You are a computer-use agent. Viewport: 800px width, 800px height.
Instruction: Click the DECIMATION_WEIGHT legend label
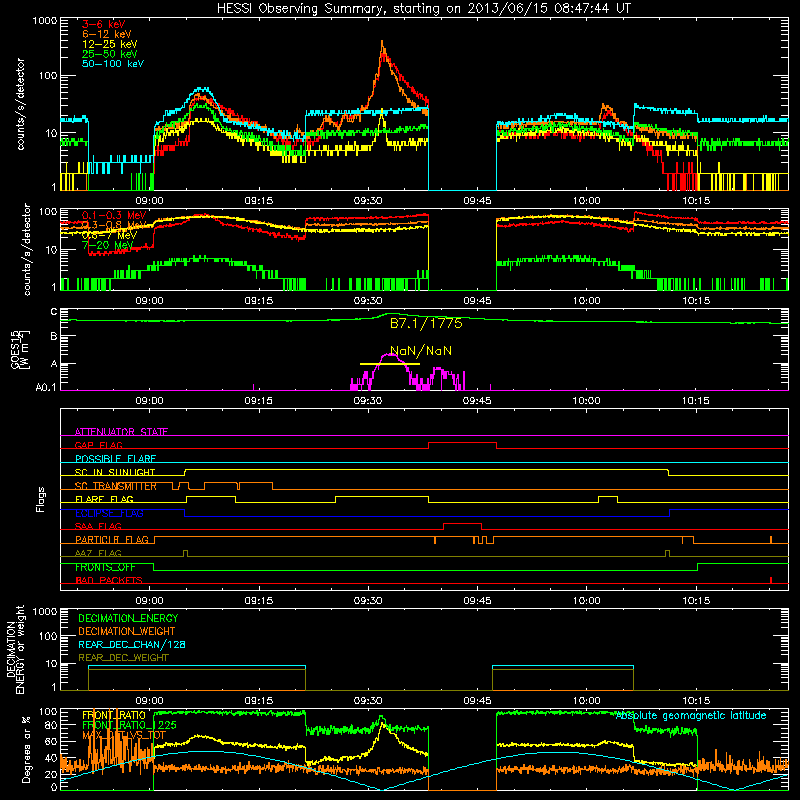click(127, 631)
